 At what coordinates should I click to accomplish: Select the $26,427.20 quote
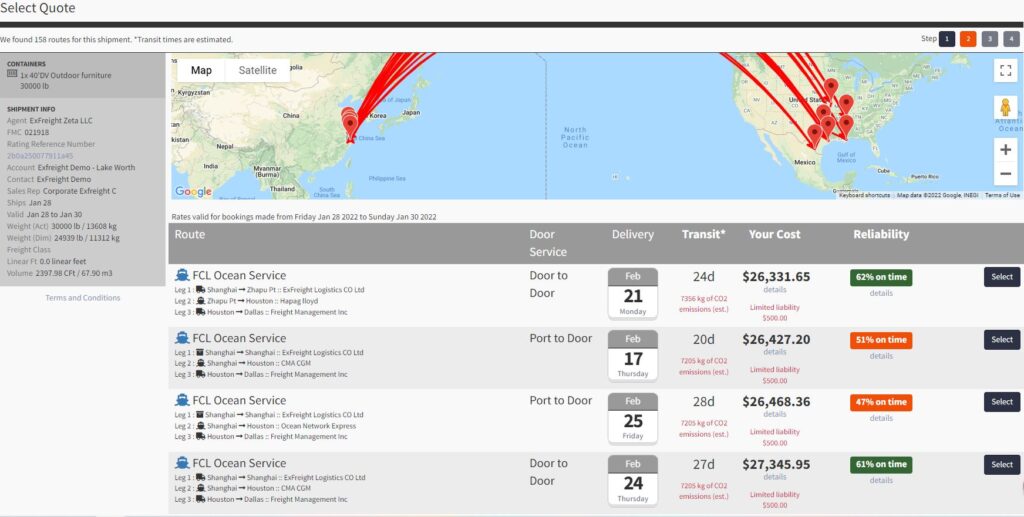pos(1002,339)
